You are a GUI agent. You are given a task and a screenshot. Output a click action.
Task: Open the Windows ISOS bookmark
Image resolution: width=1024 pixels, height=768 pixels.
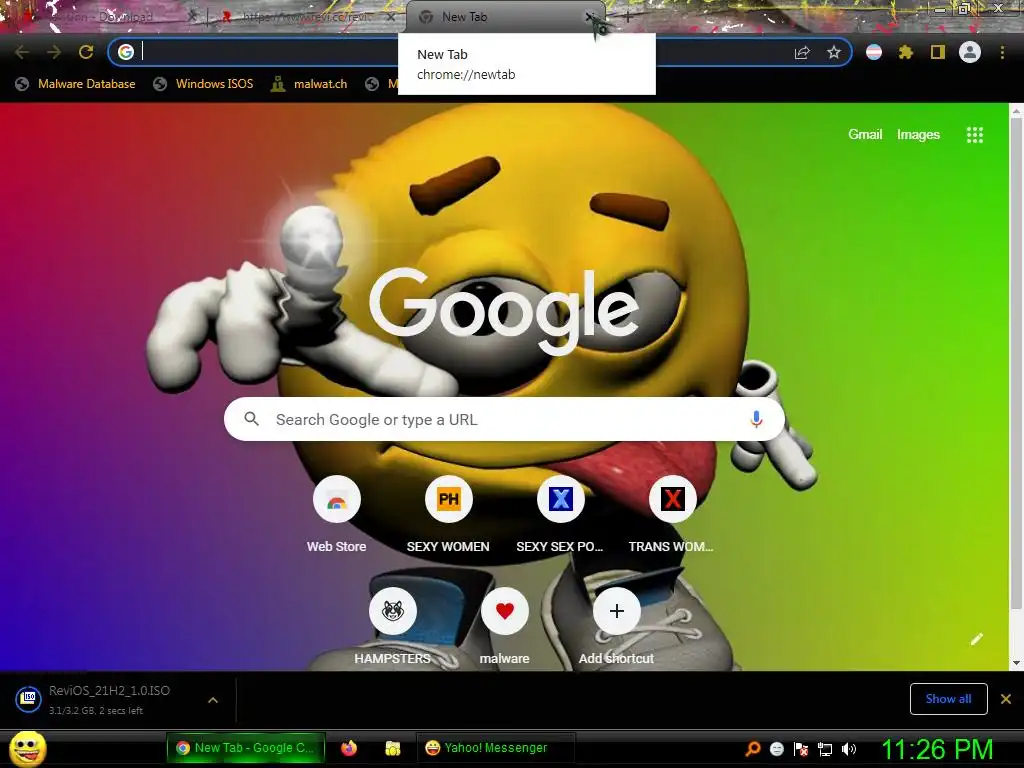[203, 84]
